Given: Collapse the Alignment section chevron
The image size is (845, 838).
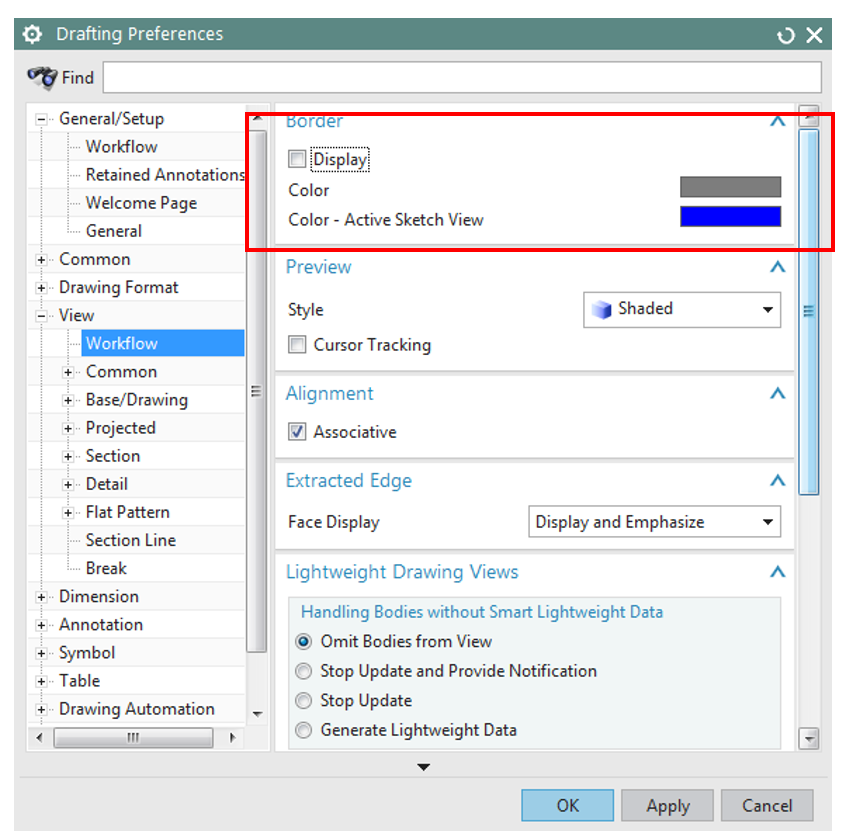Looking at the screenshot, I should click(x=777, y=393).
